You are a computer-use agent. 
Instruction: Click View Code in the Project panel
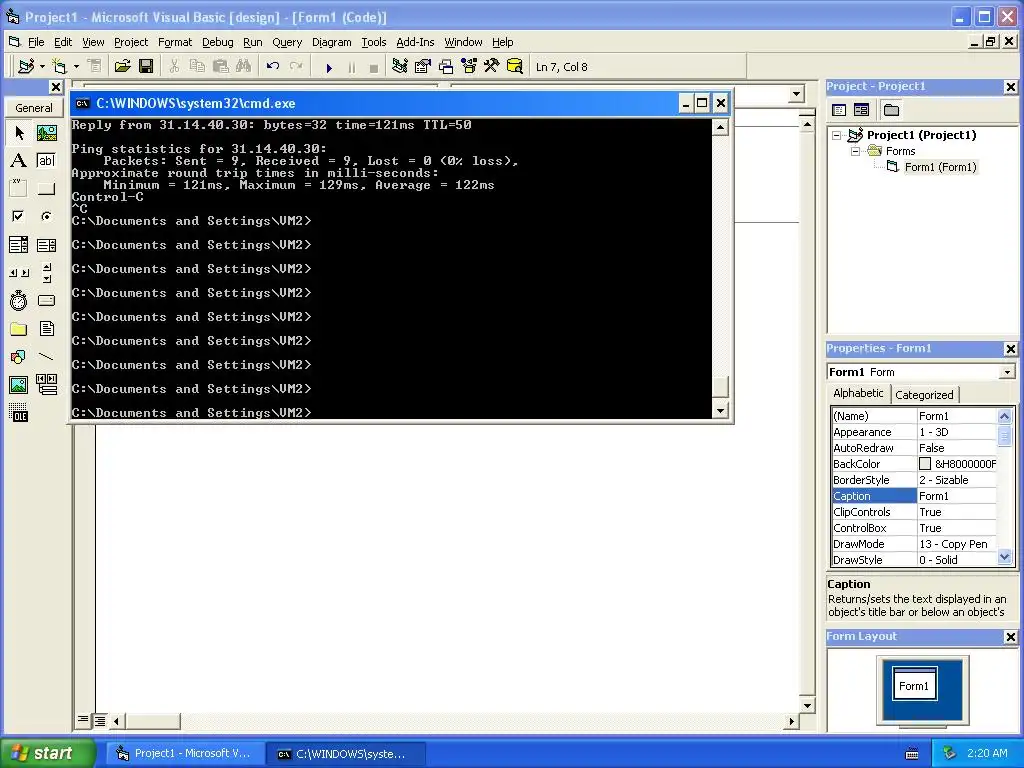click(x=839, y=110)
